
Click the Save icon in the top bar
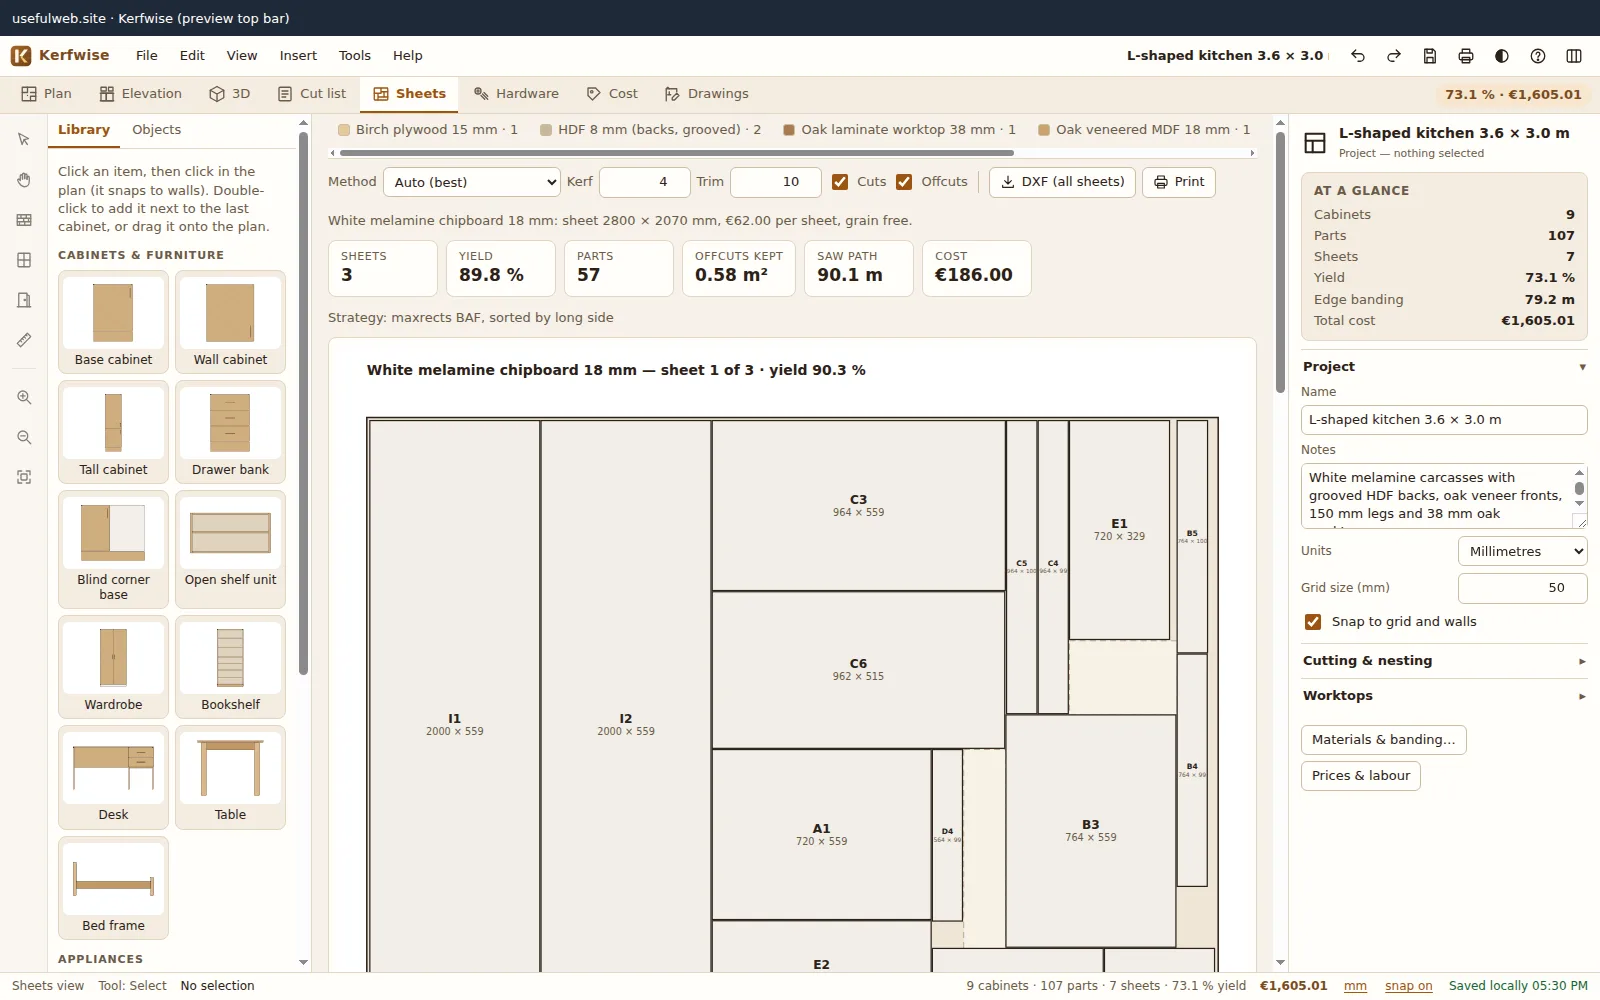1430,56
